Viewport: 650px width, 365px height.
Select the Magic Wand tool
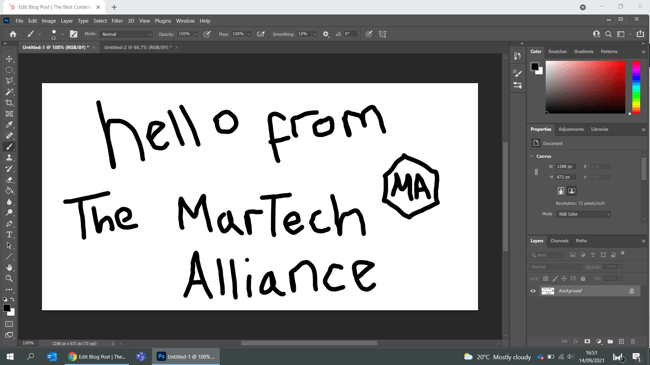point(9,92)
